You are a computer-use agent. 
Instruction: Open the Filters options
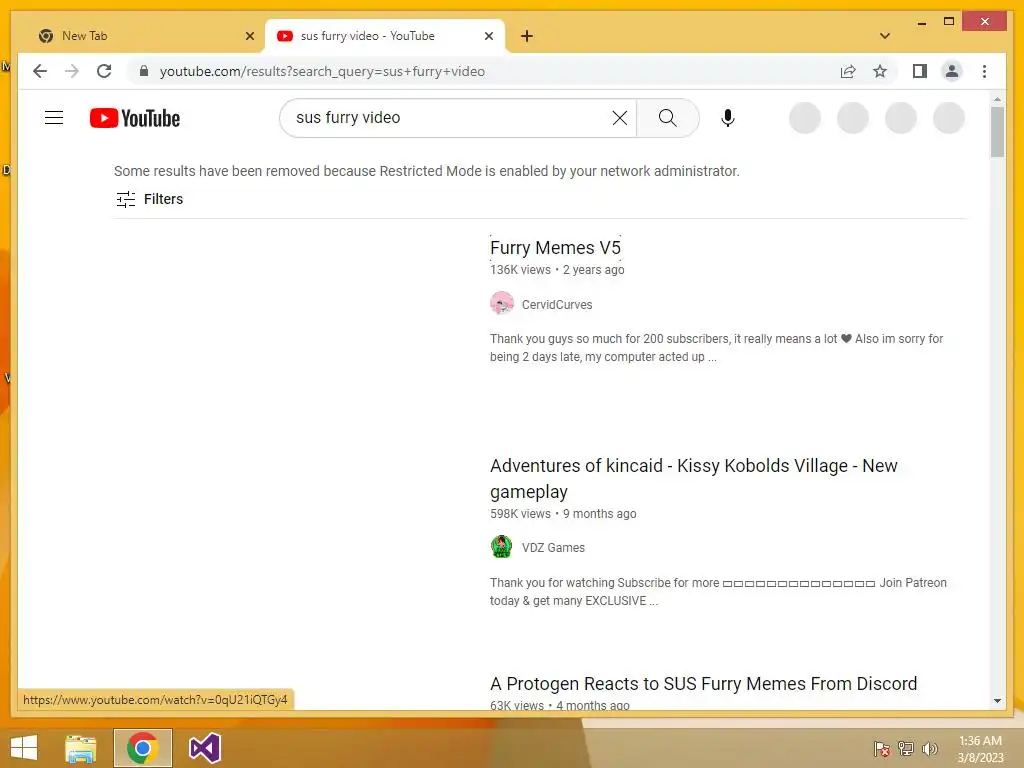[x=150, y=199]
